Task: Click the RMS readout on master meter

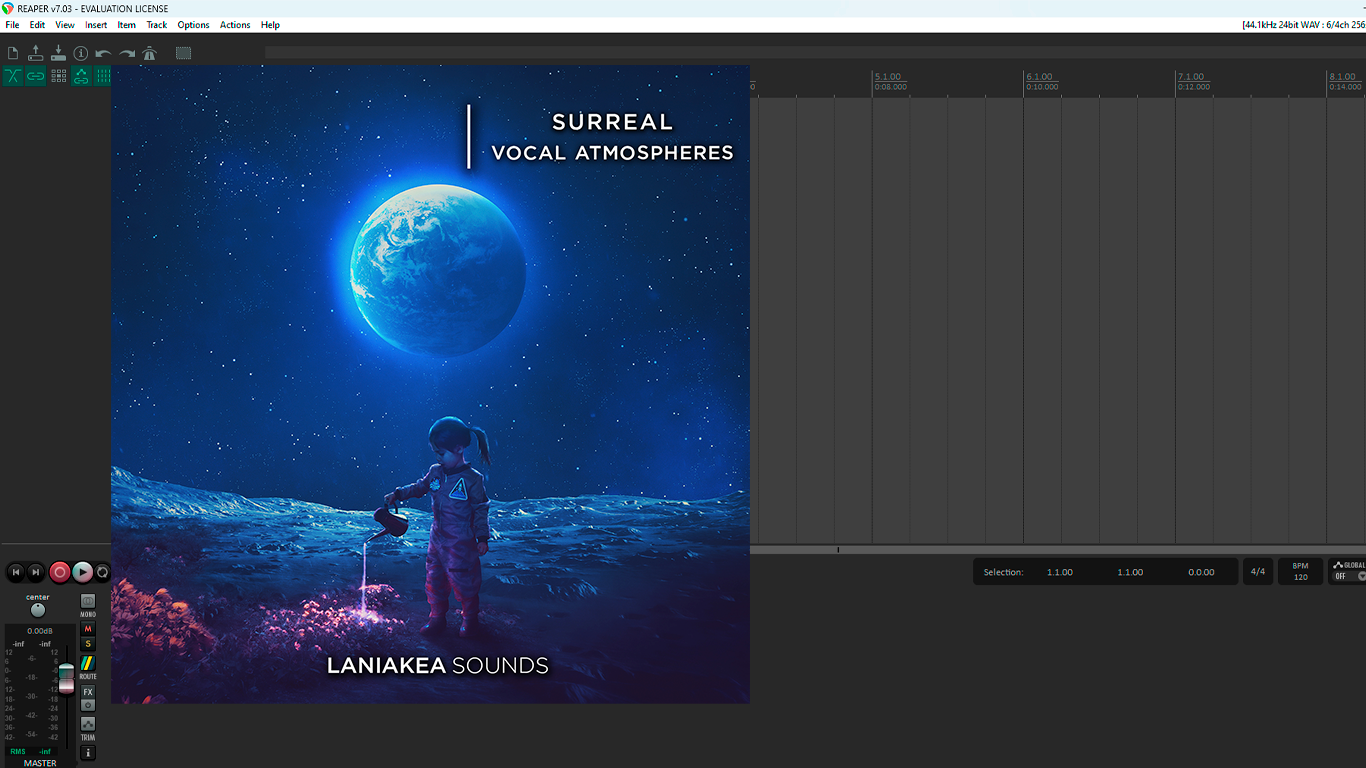Action: click(x=18, y=751)
